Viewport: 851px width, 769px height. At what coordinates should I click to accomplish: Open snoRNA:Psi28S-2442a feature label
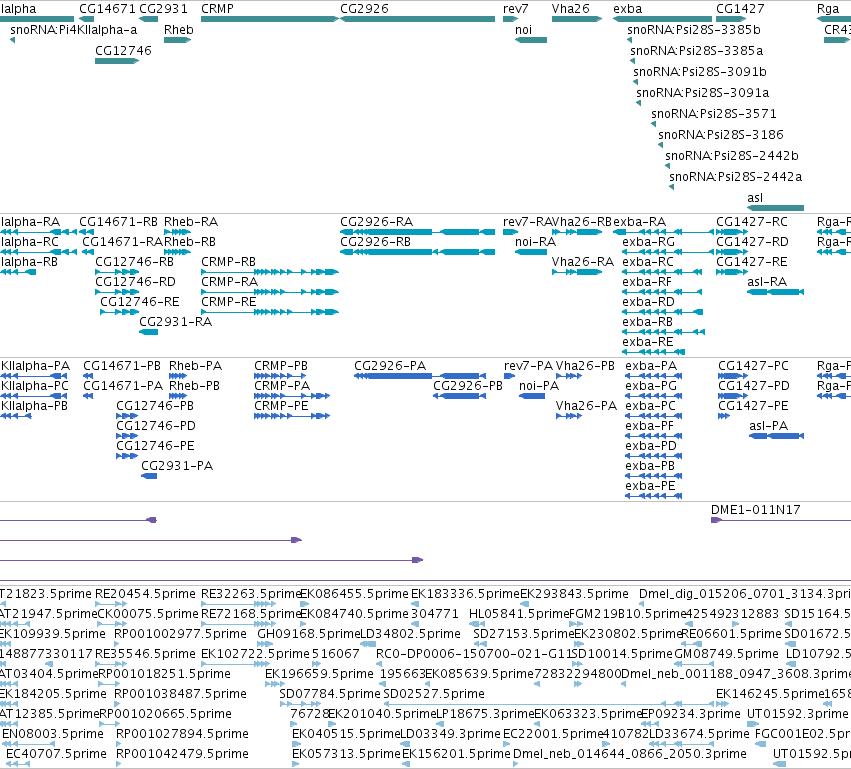[x=735, y=176]
